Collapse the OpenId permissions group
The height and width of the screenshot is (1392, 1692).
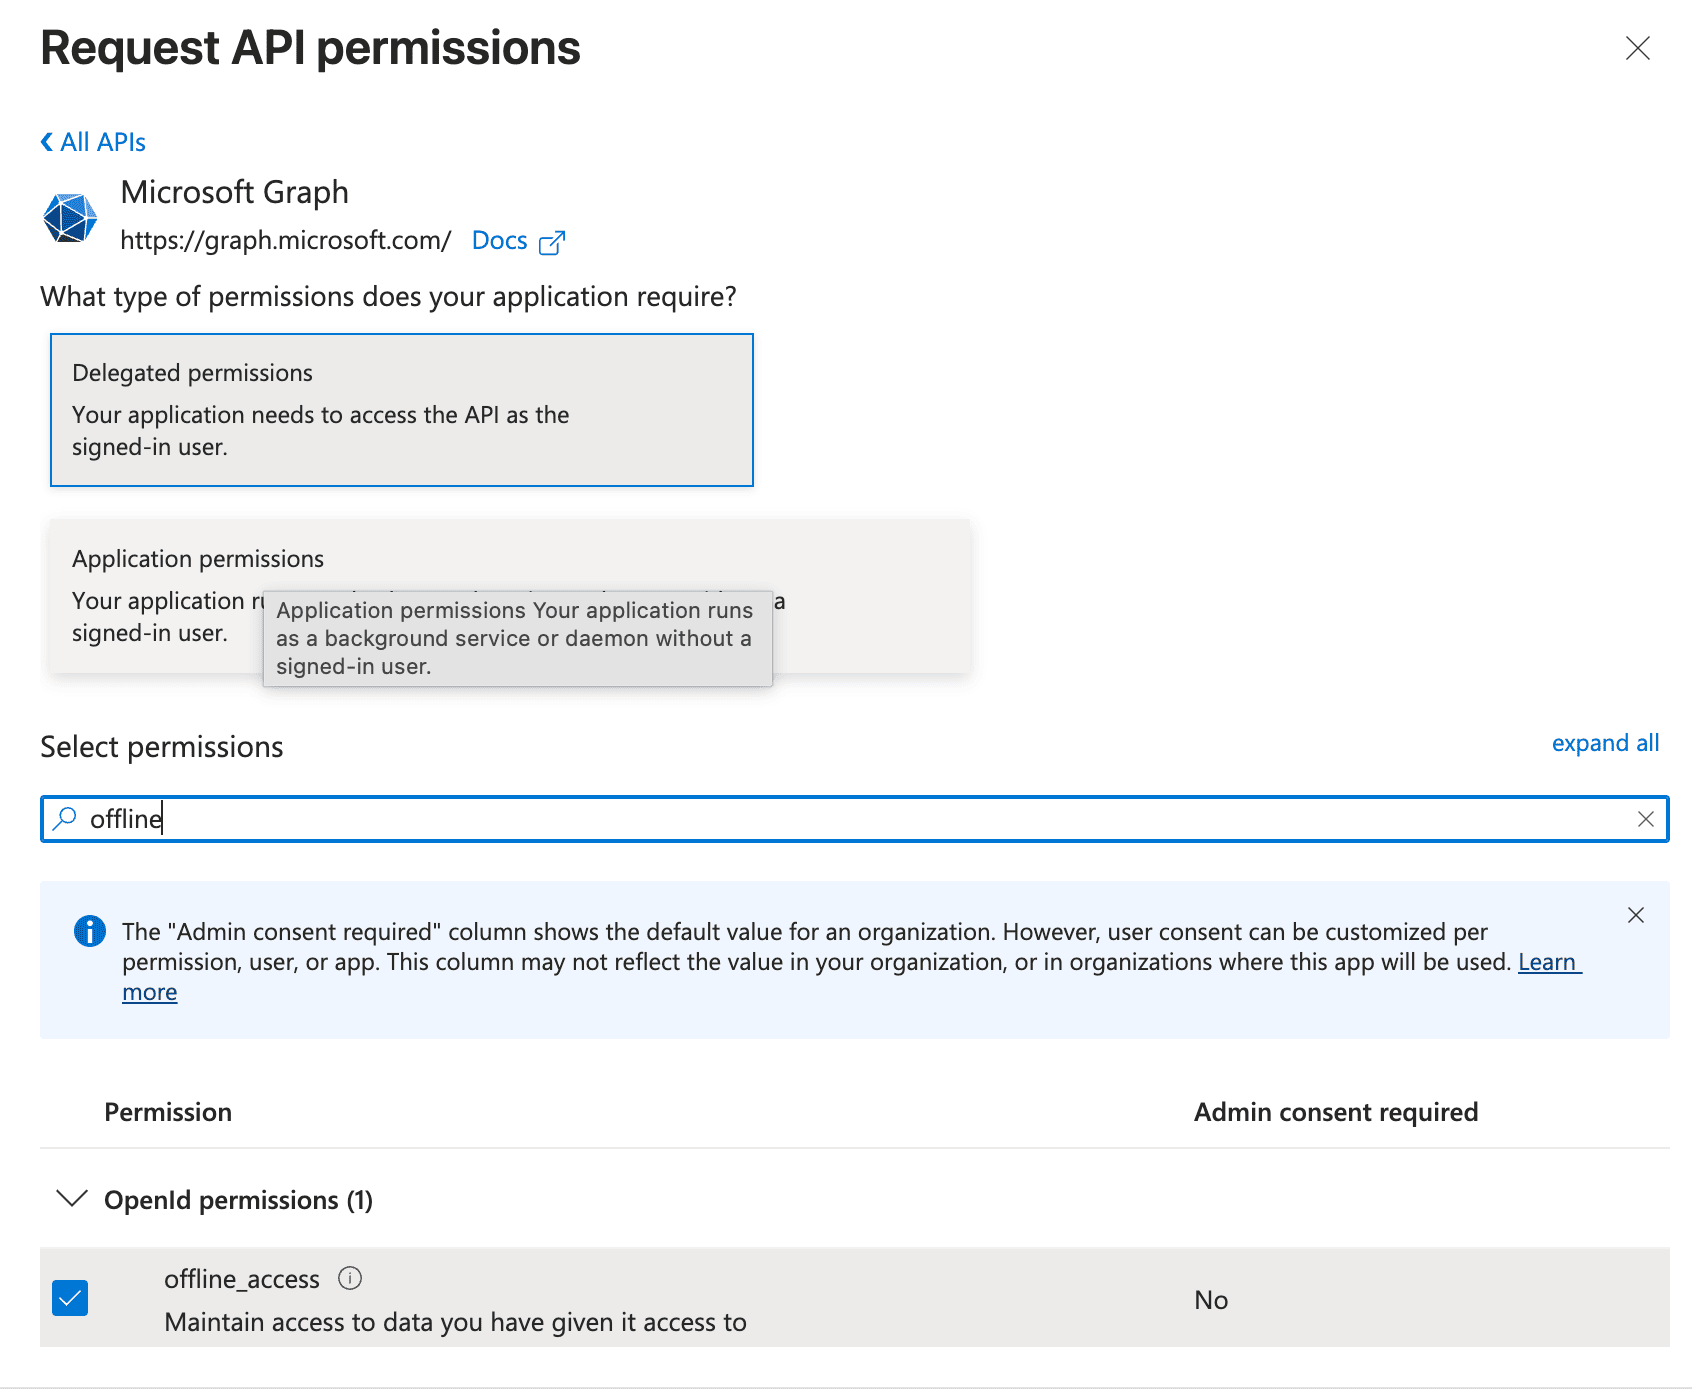(x=72, y=1199)
